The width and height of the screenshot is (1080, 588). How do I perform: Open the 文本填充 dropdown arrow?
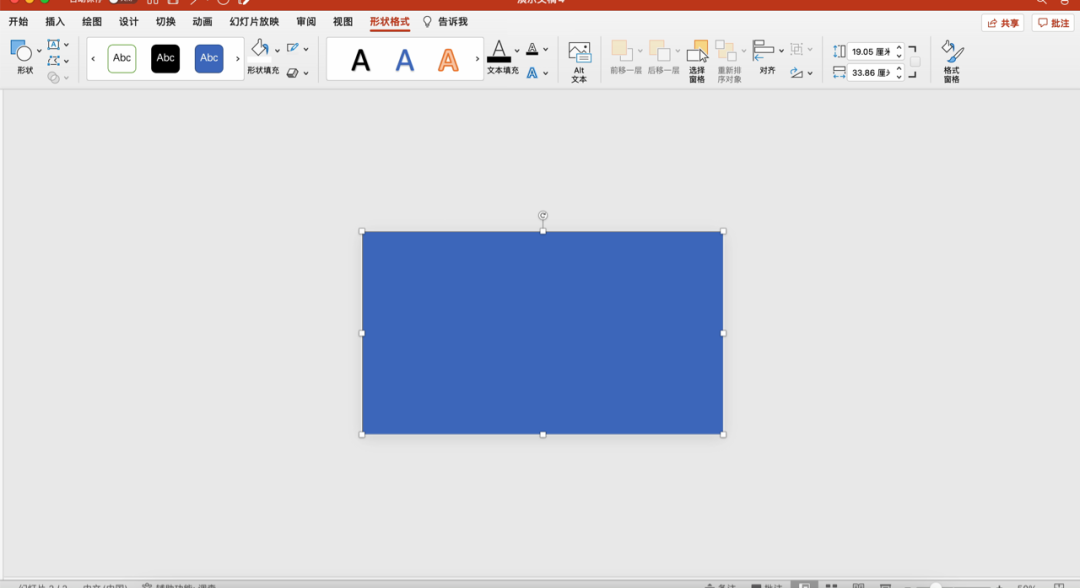pos(517,50)
